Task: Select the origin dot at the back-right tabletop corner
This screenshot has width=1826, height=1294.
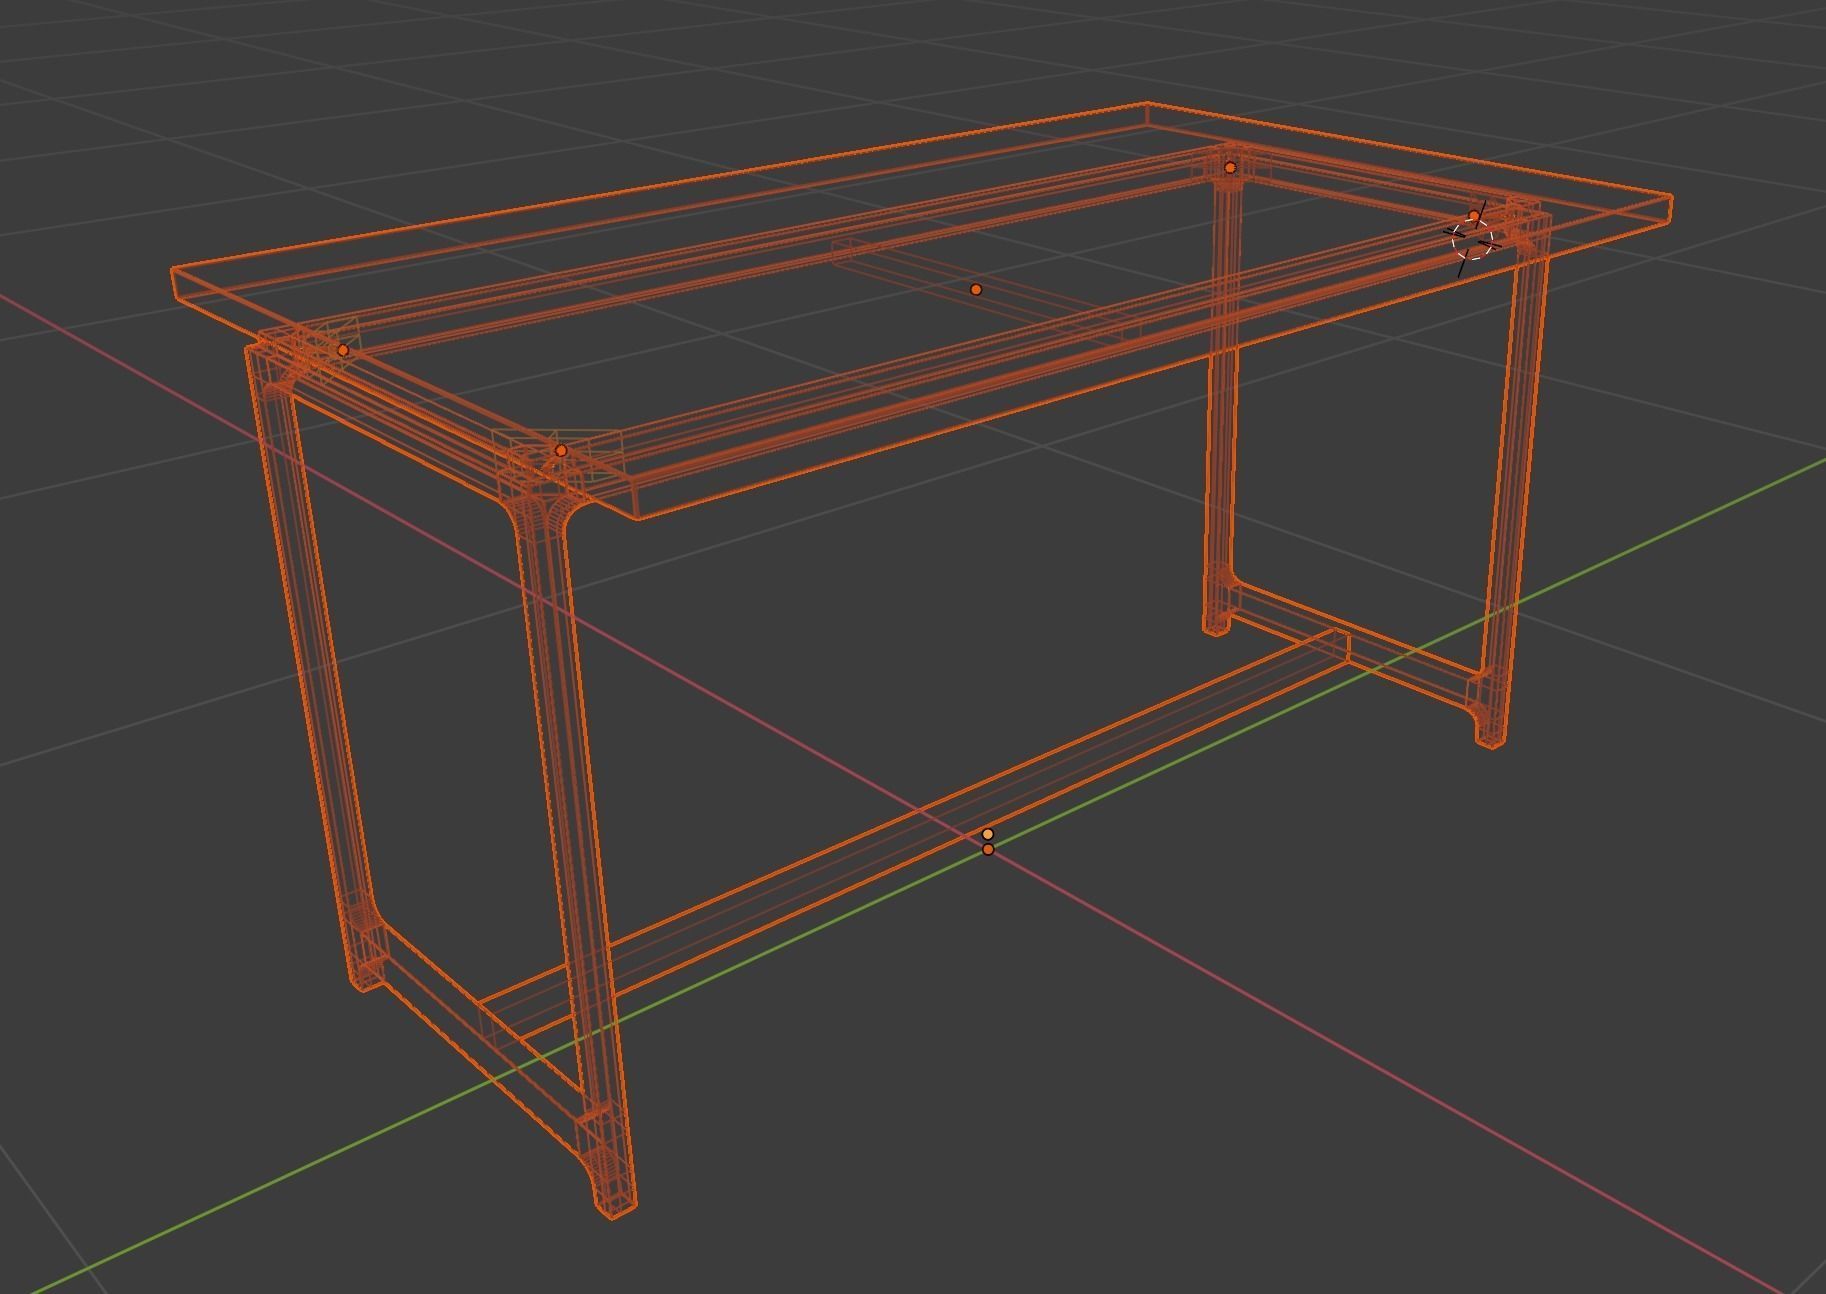Action: click(x=1474, y=215)
